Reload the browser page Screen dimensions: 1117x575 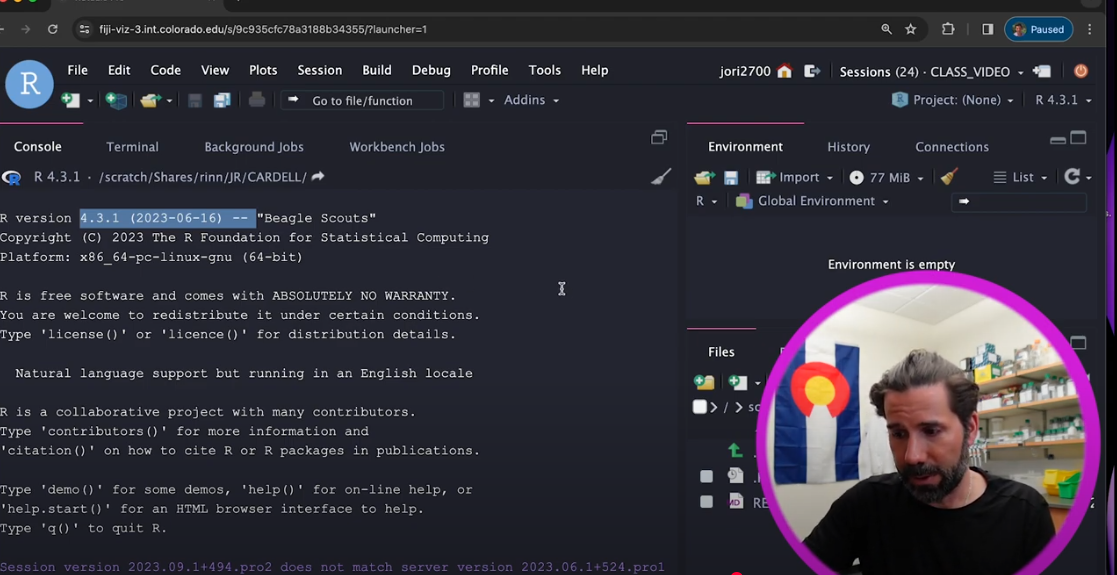(53, 29)
